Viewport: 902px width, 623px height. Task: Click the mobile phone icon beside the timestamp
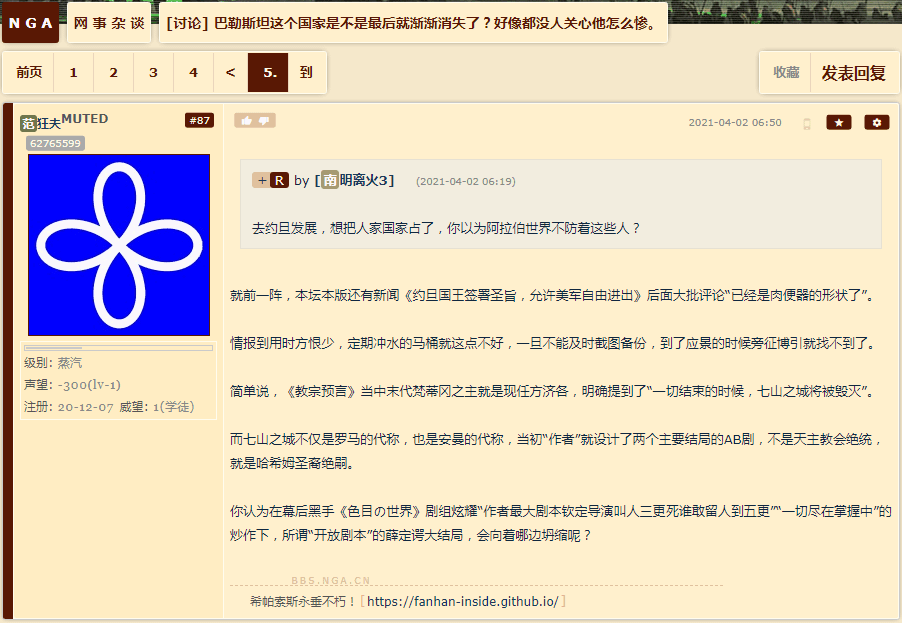point(807,124)
